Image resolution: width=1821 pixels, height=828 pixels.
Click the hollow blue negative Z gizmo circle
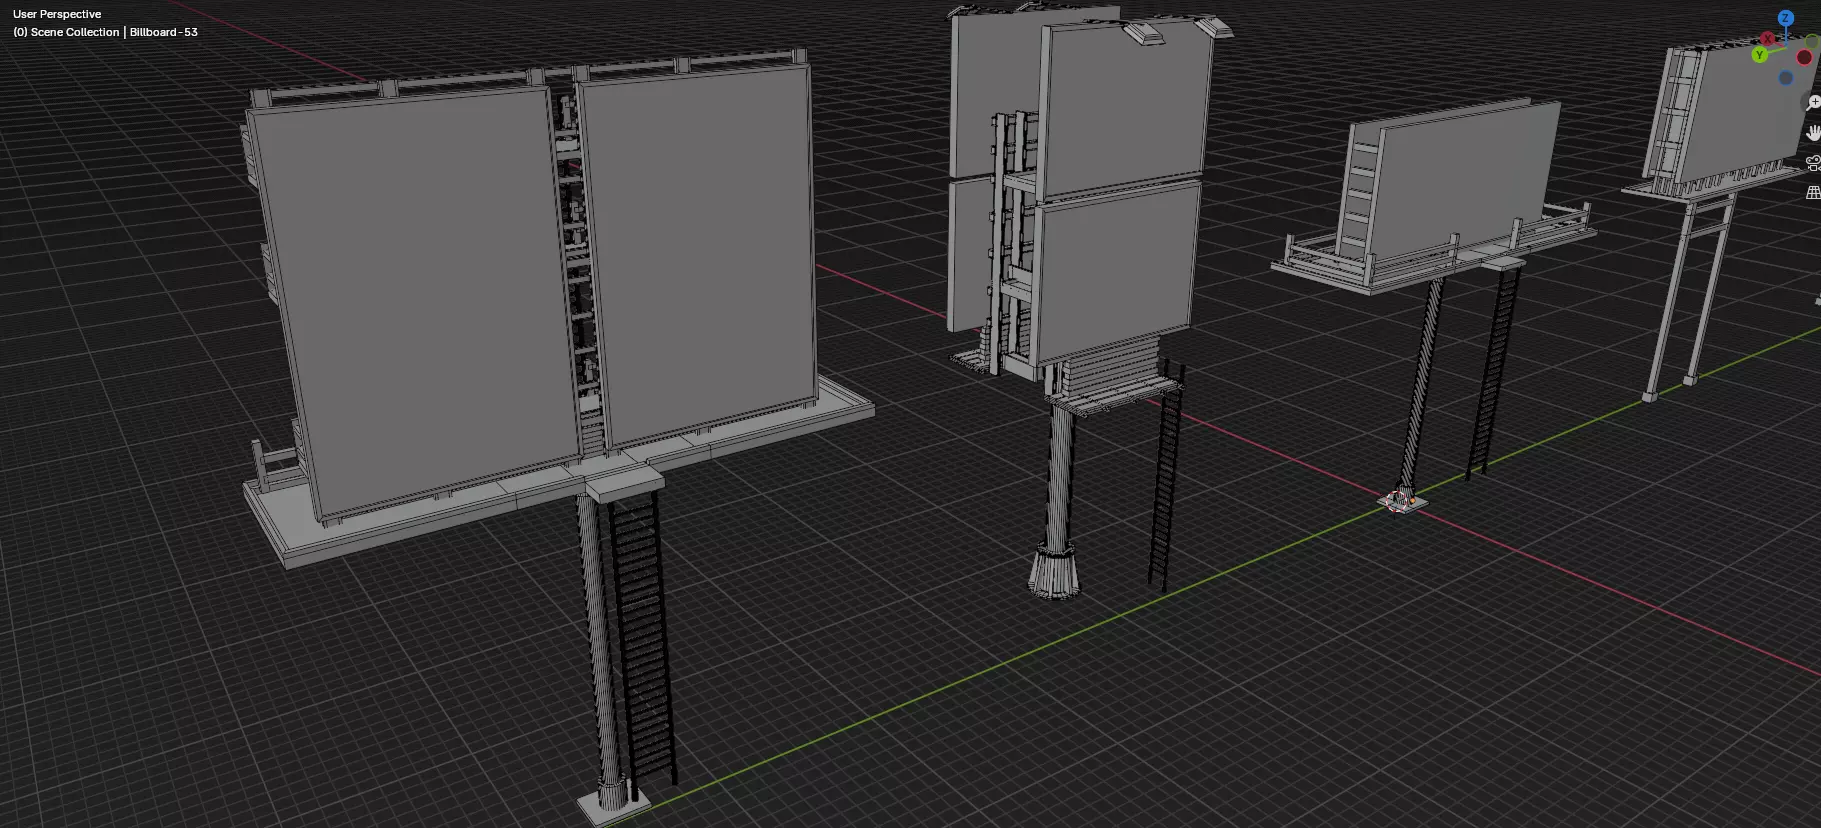[x=1785, y=78]
